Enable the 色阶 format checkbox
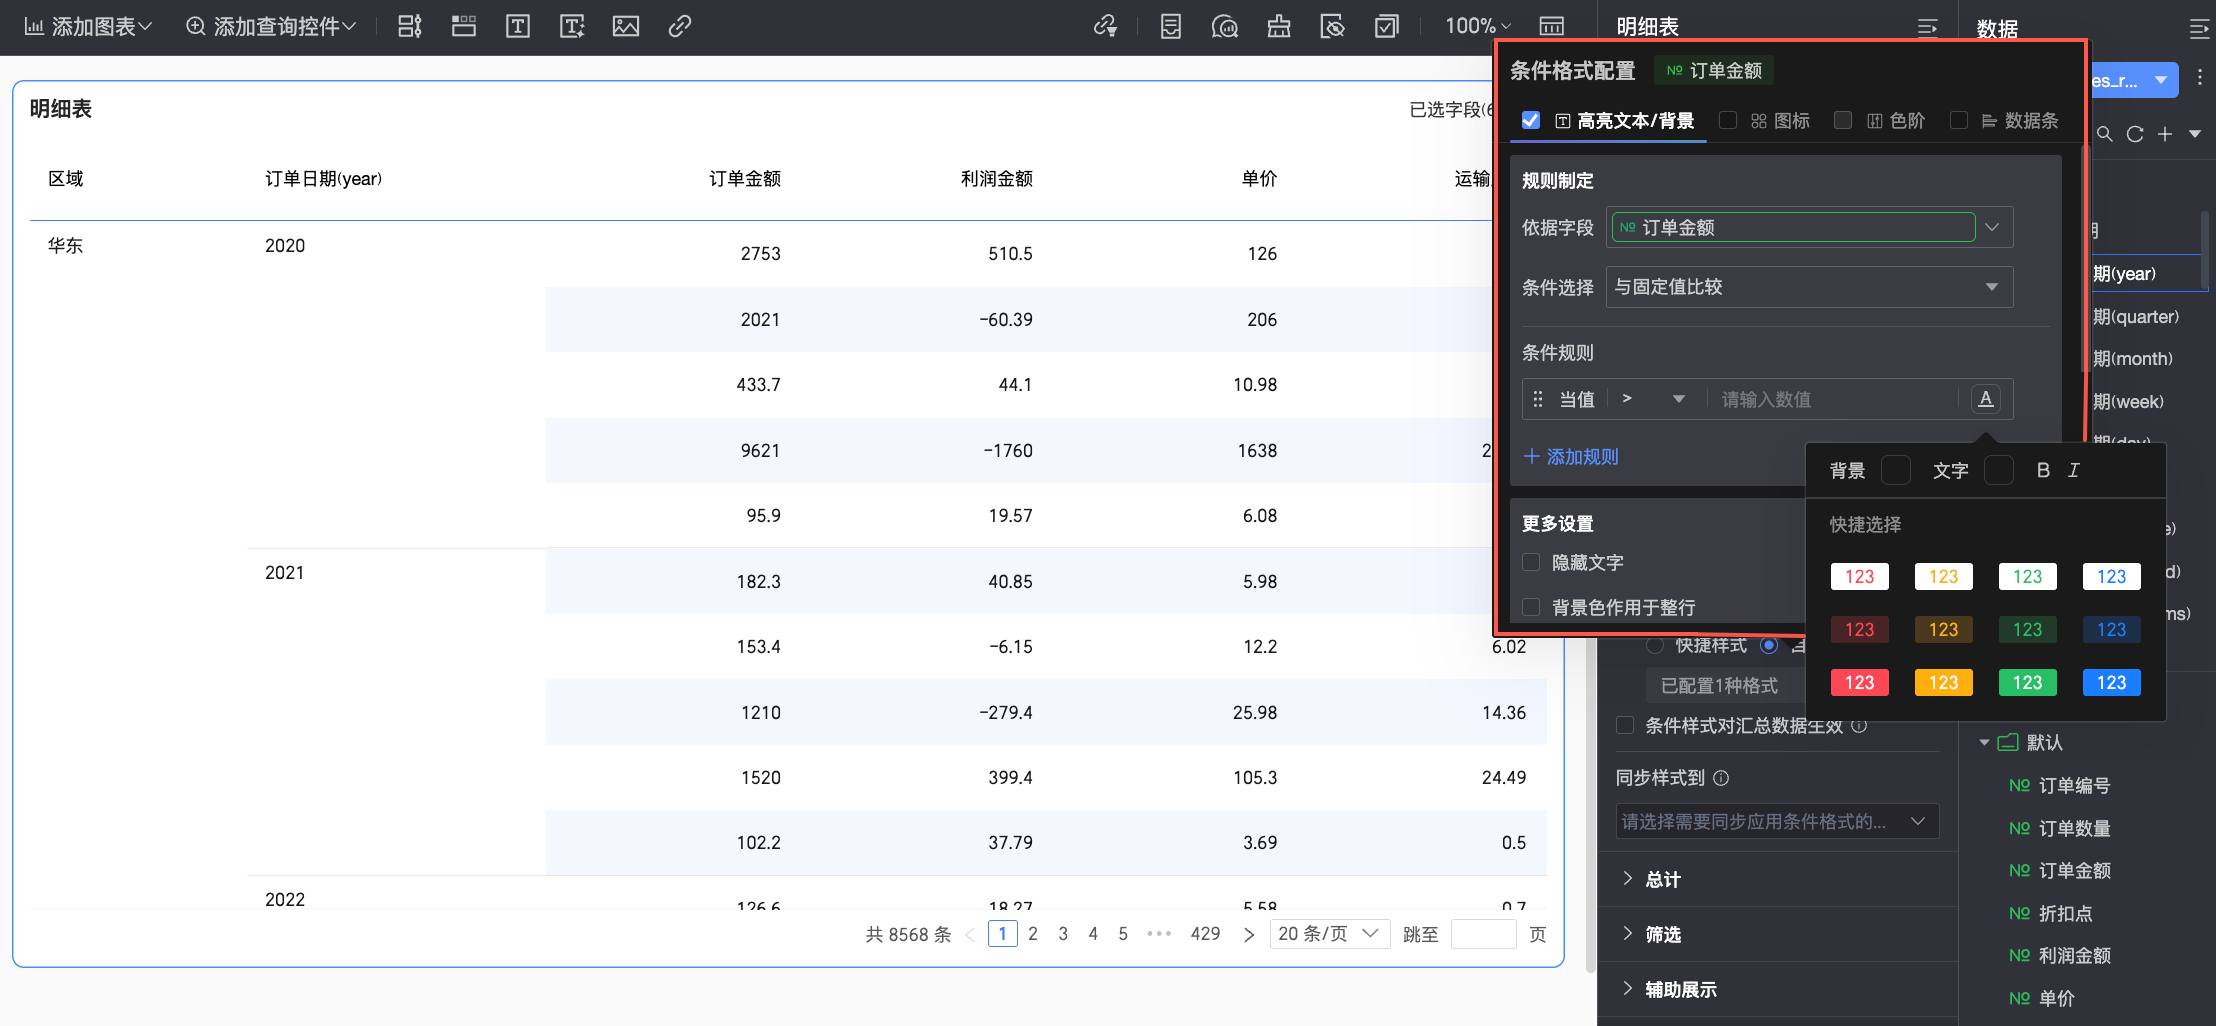 pos(1843,120)
